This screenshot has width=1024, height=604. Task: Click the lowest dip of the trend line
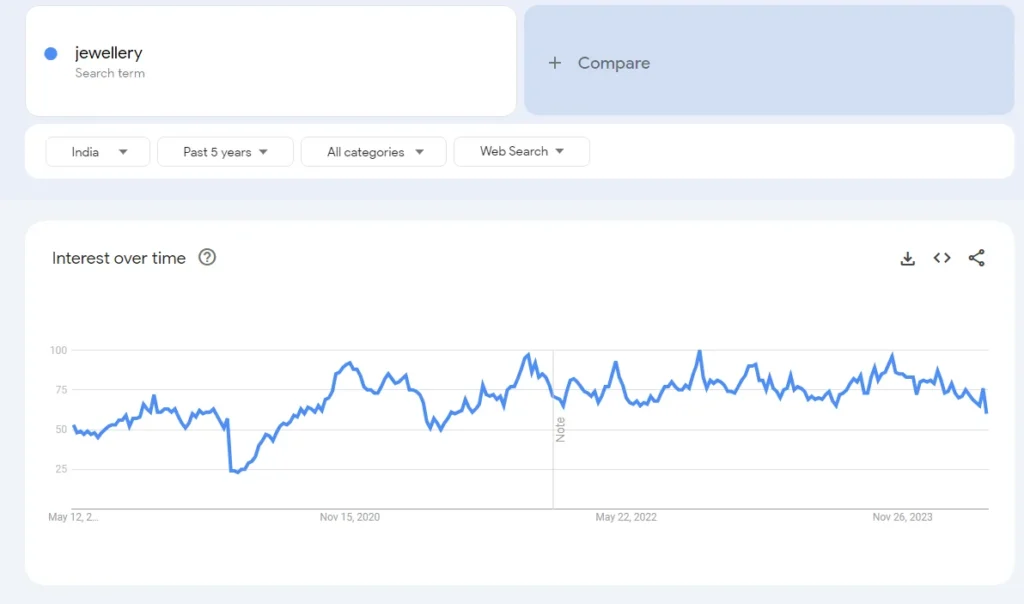point(237,471)
